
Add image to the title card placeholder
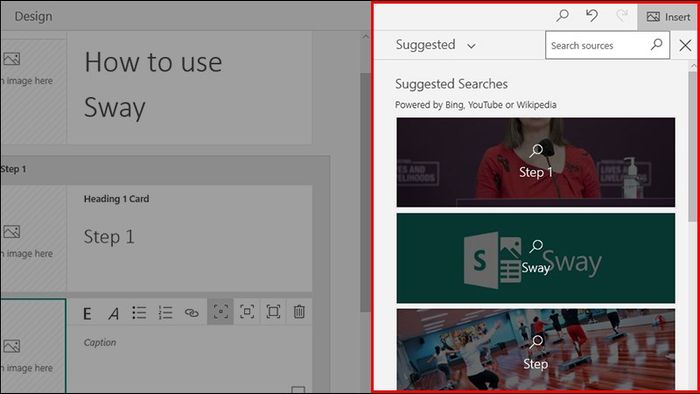33,91
